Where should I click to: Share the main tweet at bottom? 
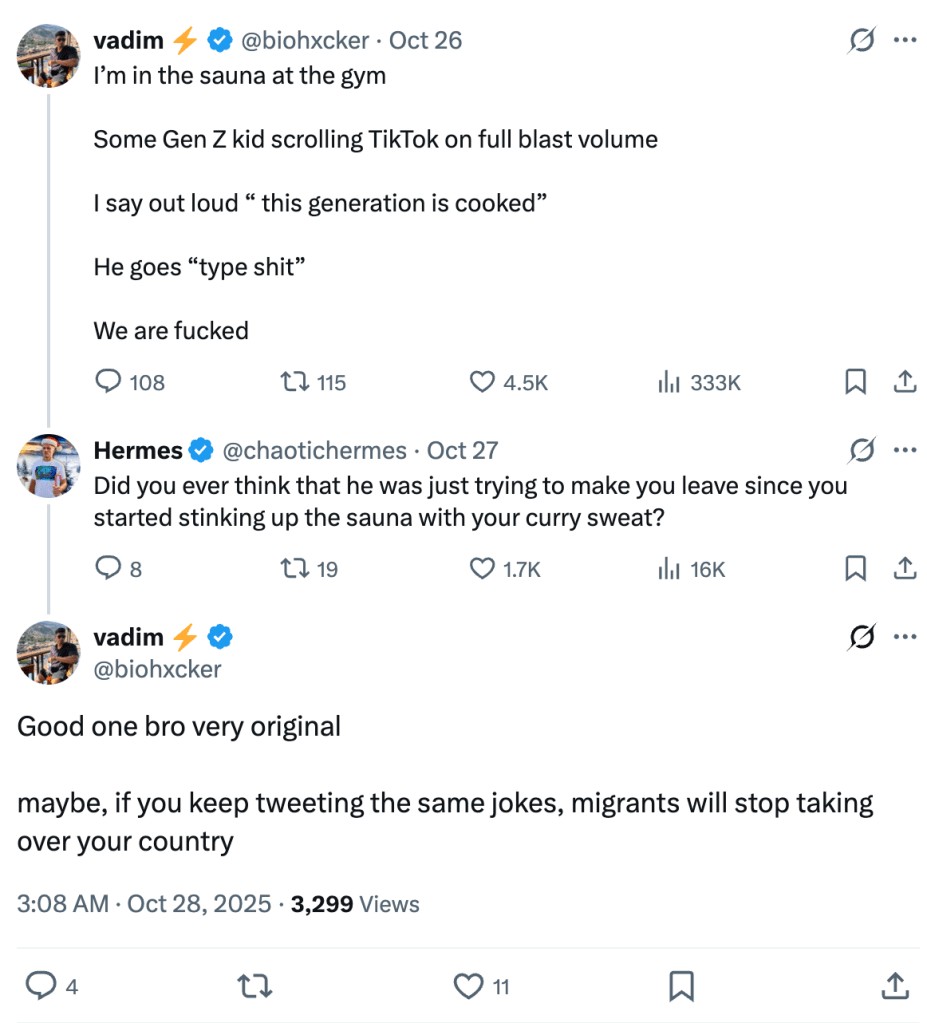(x=895, y=987)
